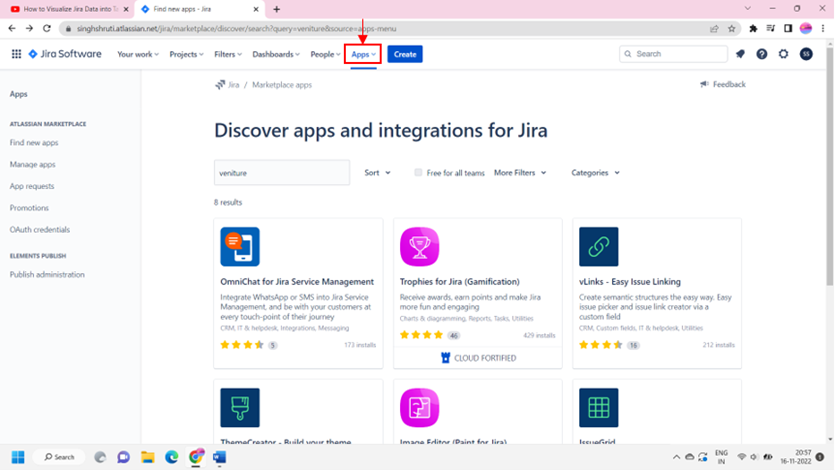
Task: Open Chat app in taskbar
Action: (x=124, y=457)
